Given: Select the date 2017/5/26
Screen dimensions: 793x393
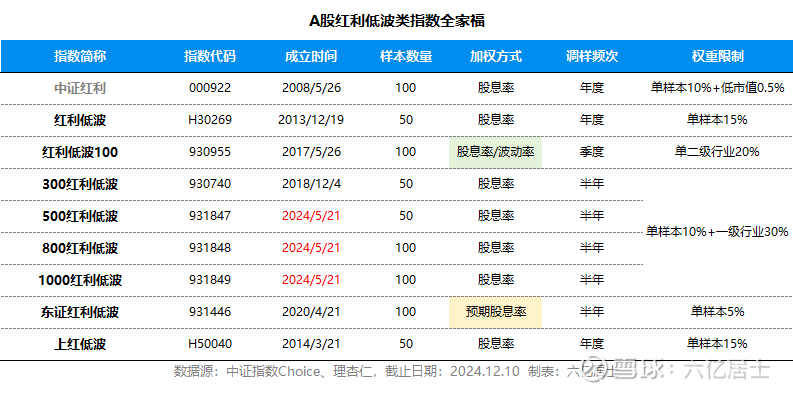Looking at the screenshot, I should pos(311,152).
